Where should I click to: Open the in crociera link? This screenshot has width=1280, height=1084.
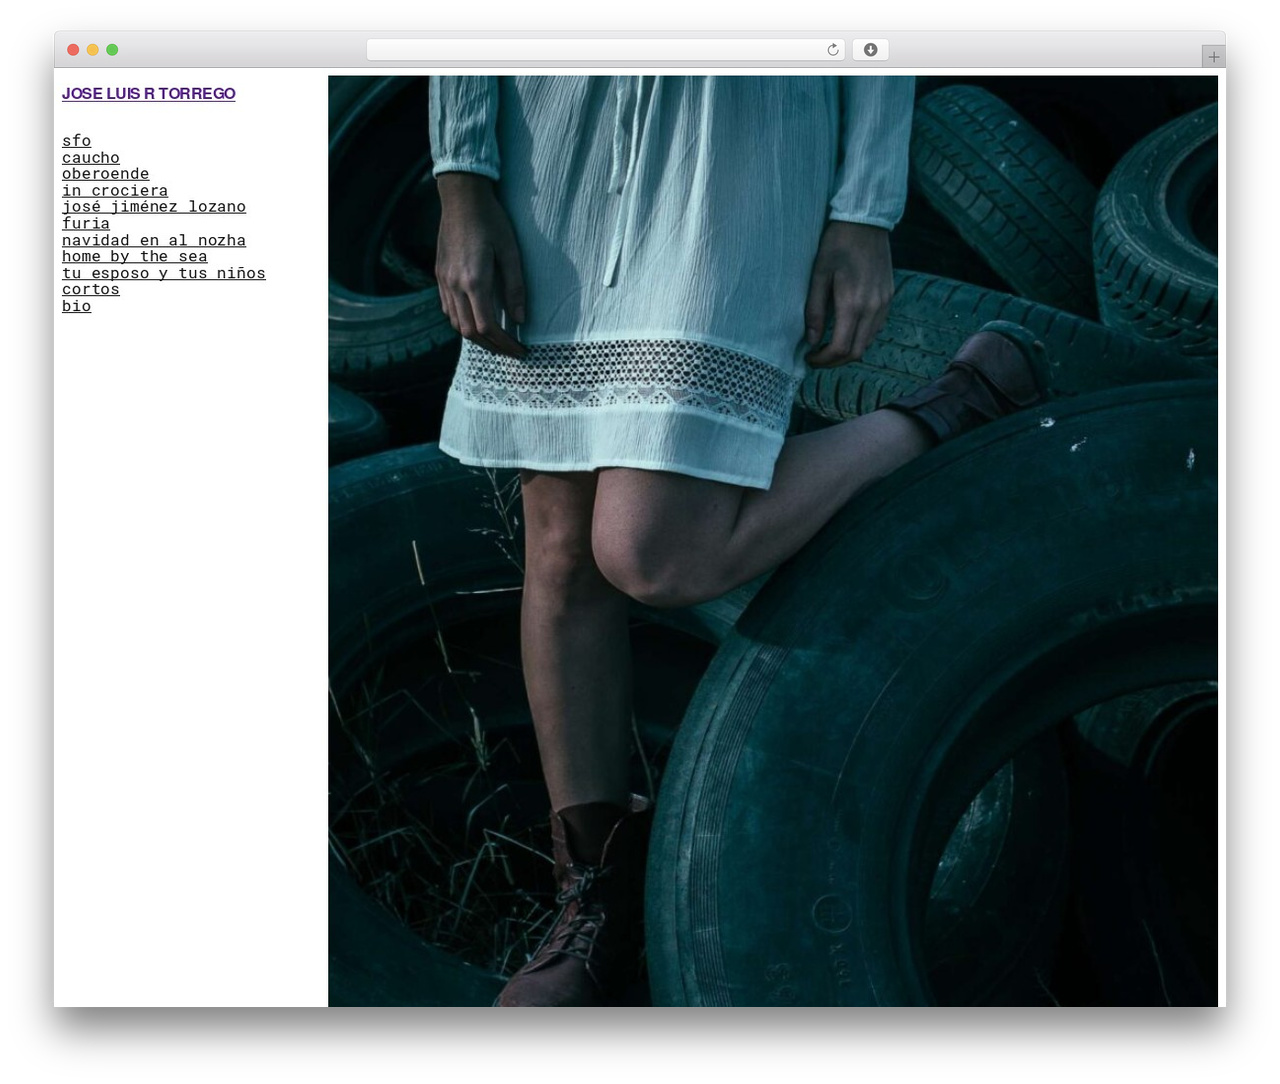pos(115,191)
